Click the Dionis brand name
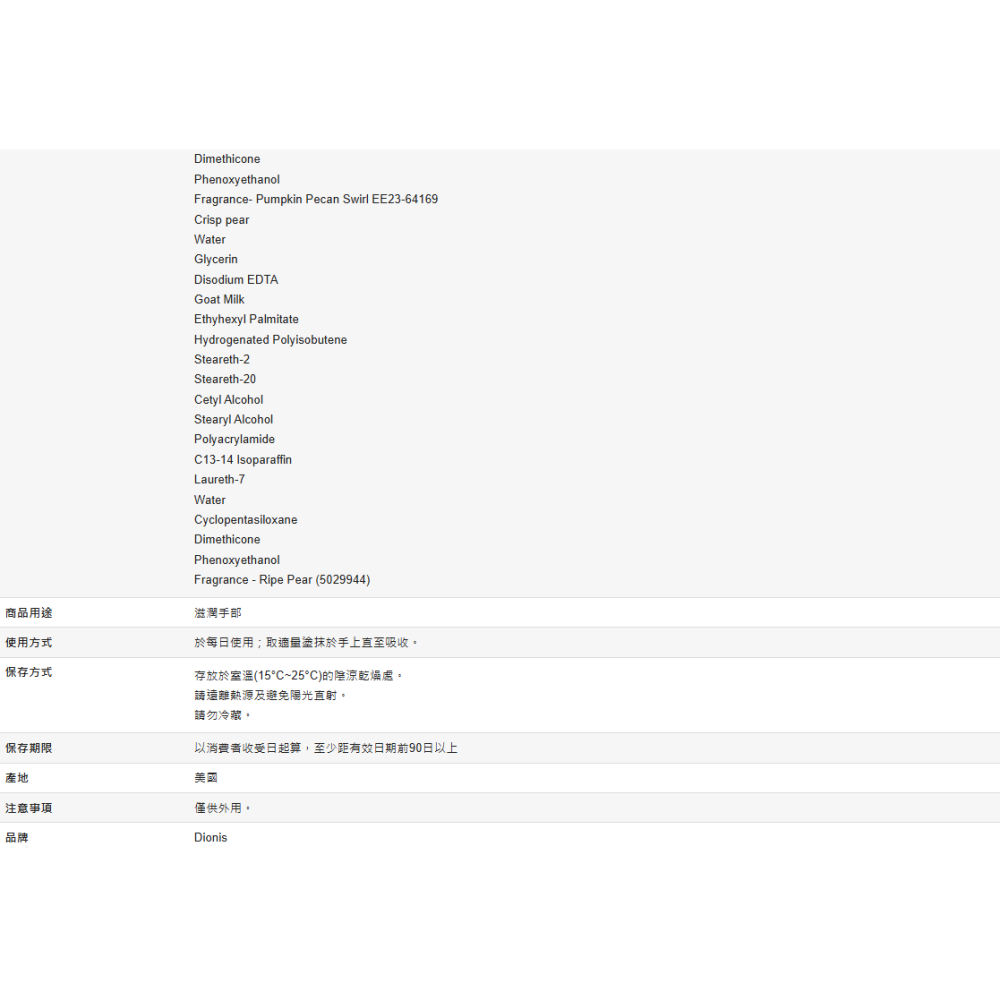The height and width of the screenshot is (1000, 1000). click(x=210, y=838)
